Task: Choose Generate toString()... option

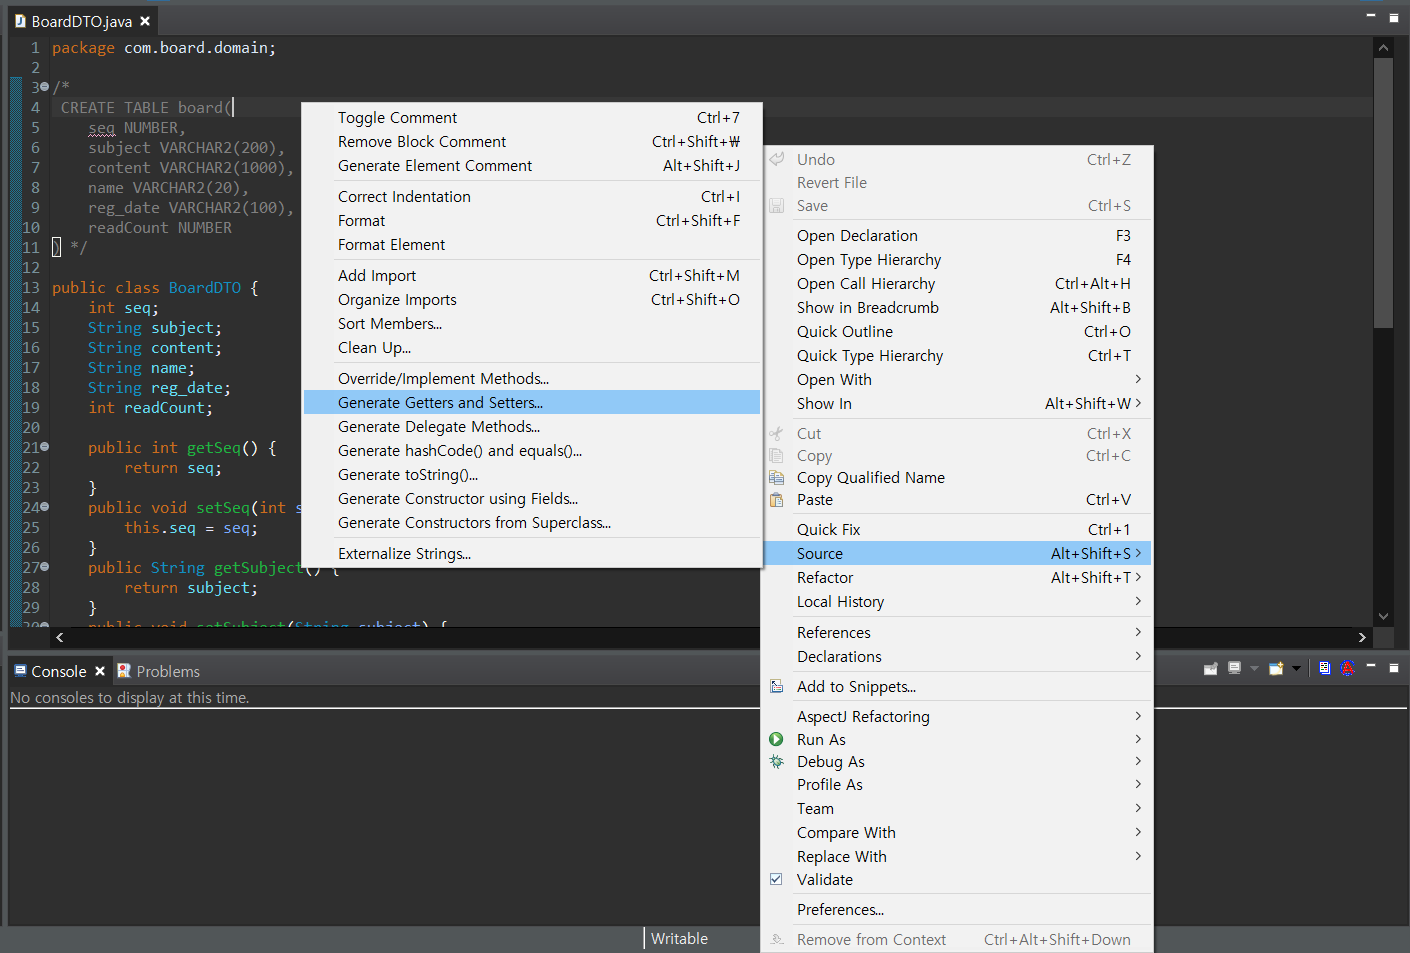Action: pos(532,474)
